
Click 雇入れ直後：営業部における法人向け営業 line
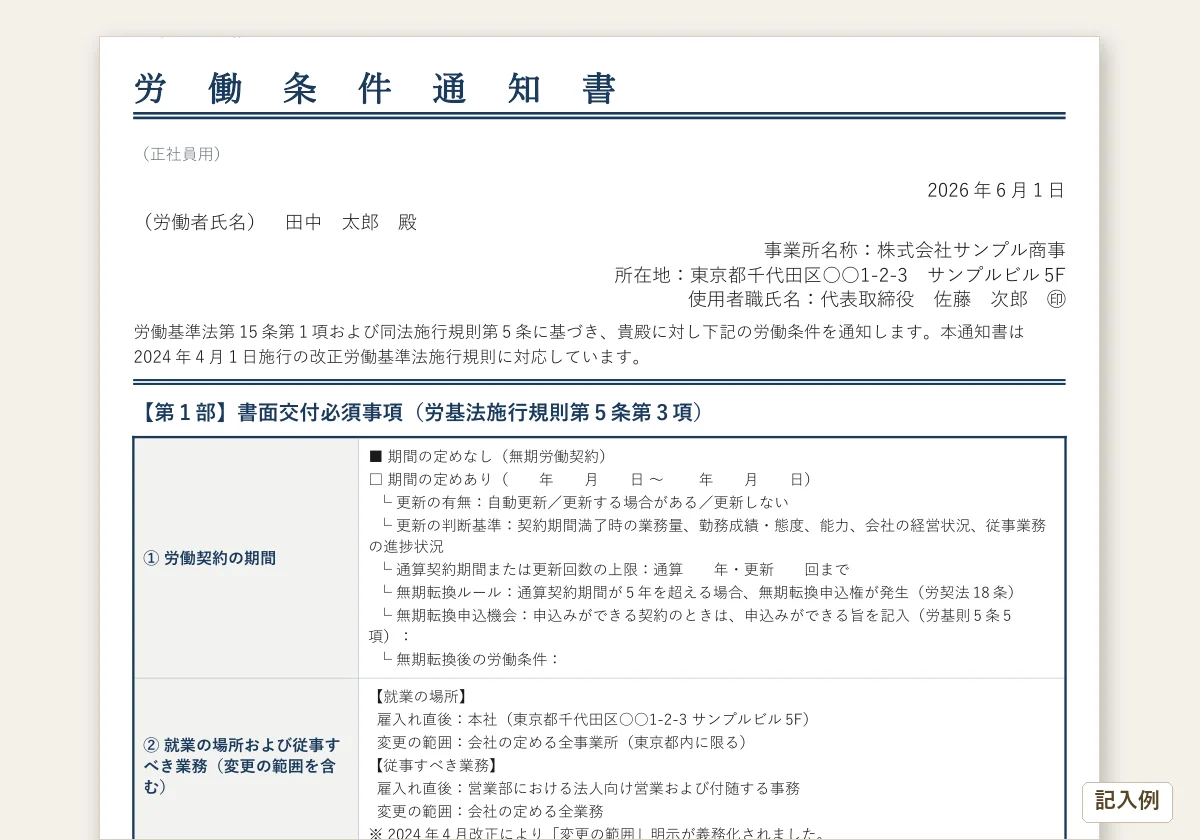tap(588, 788)
